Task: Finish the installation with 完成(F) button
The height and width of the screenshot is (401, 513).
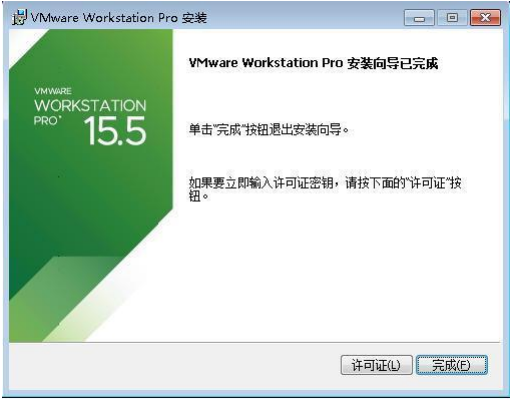Action: click(x=452, y=365)
